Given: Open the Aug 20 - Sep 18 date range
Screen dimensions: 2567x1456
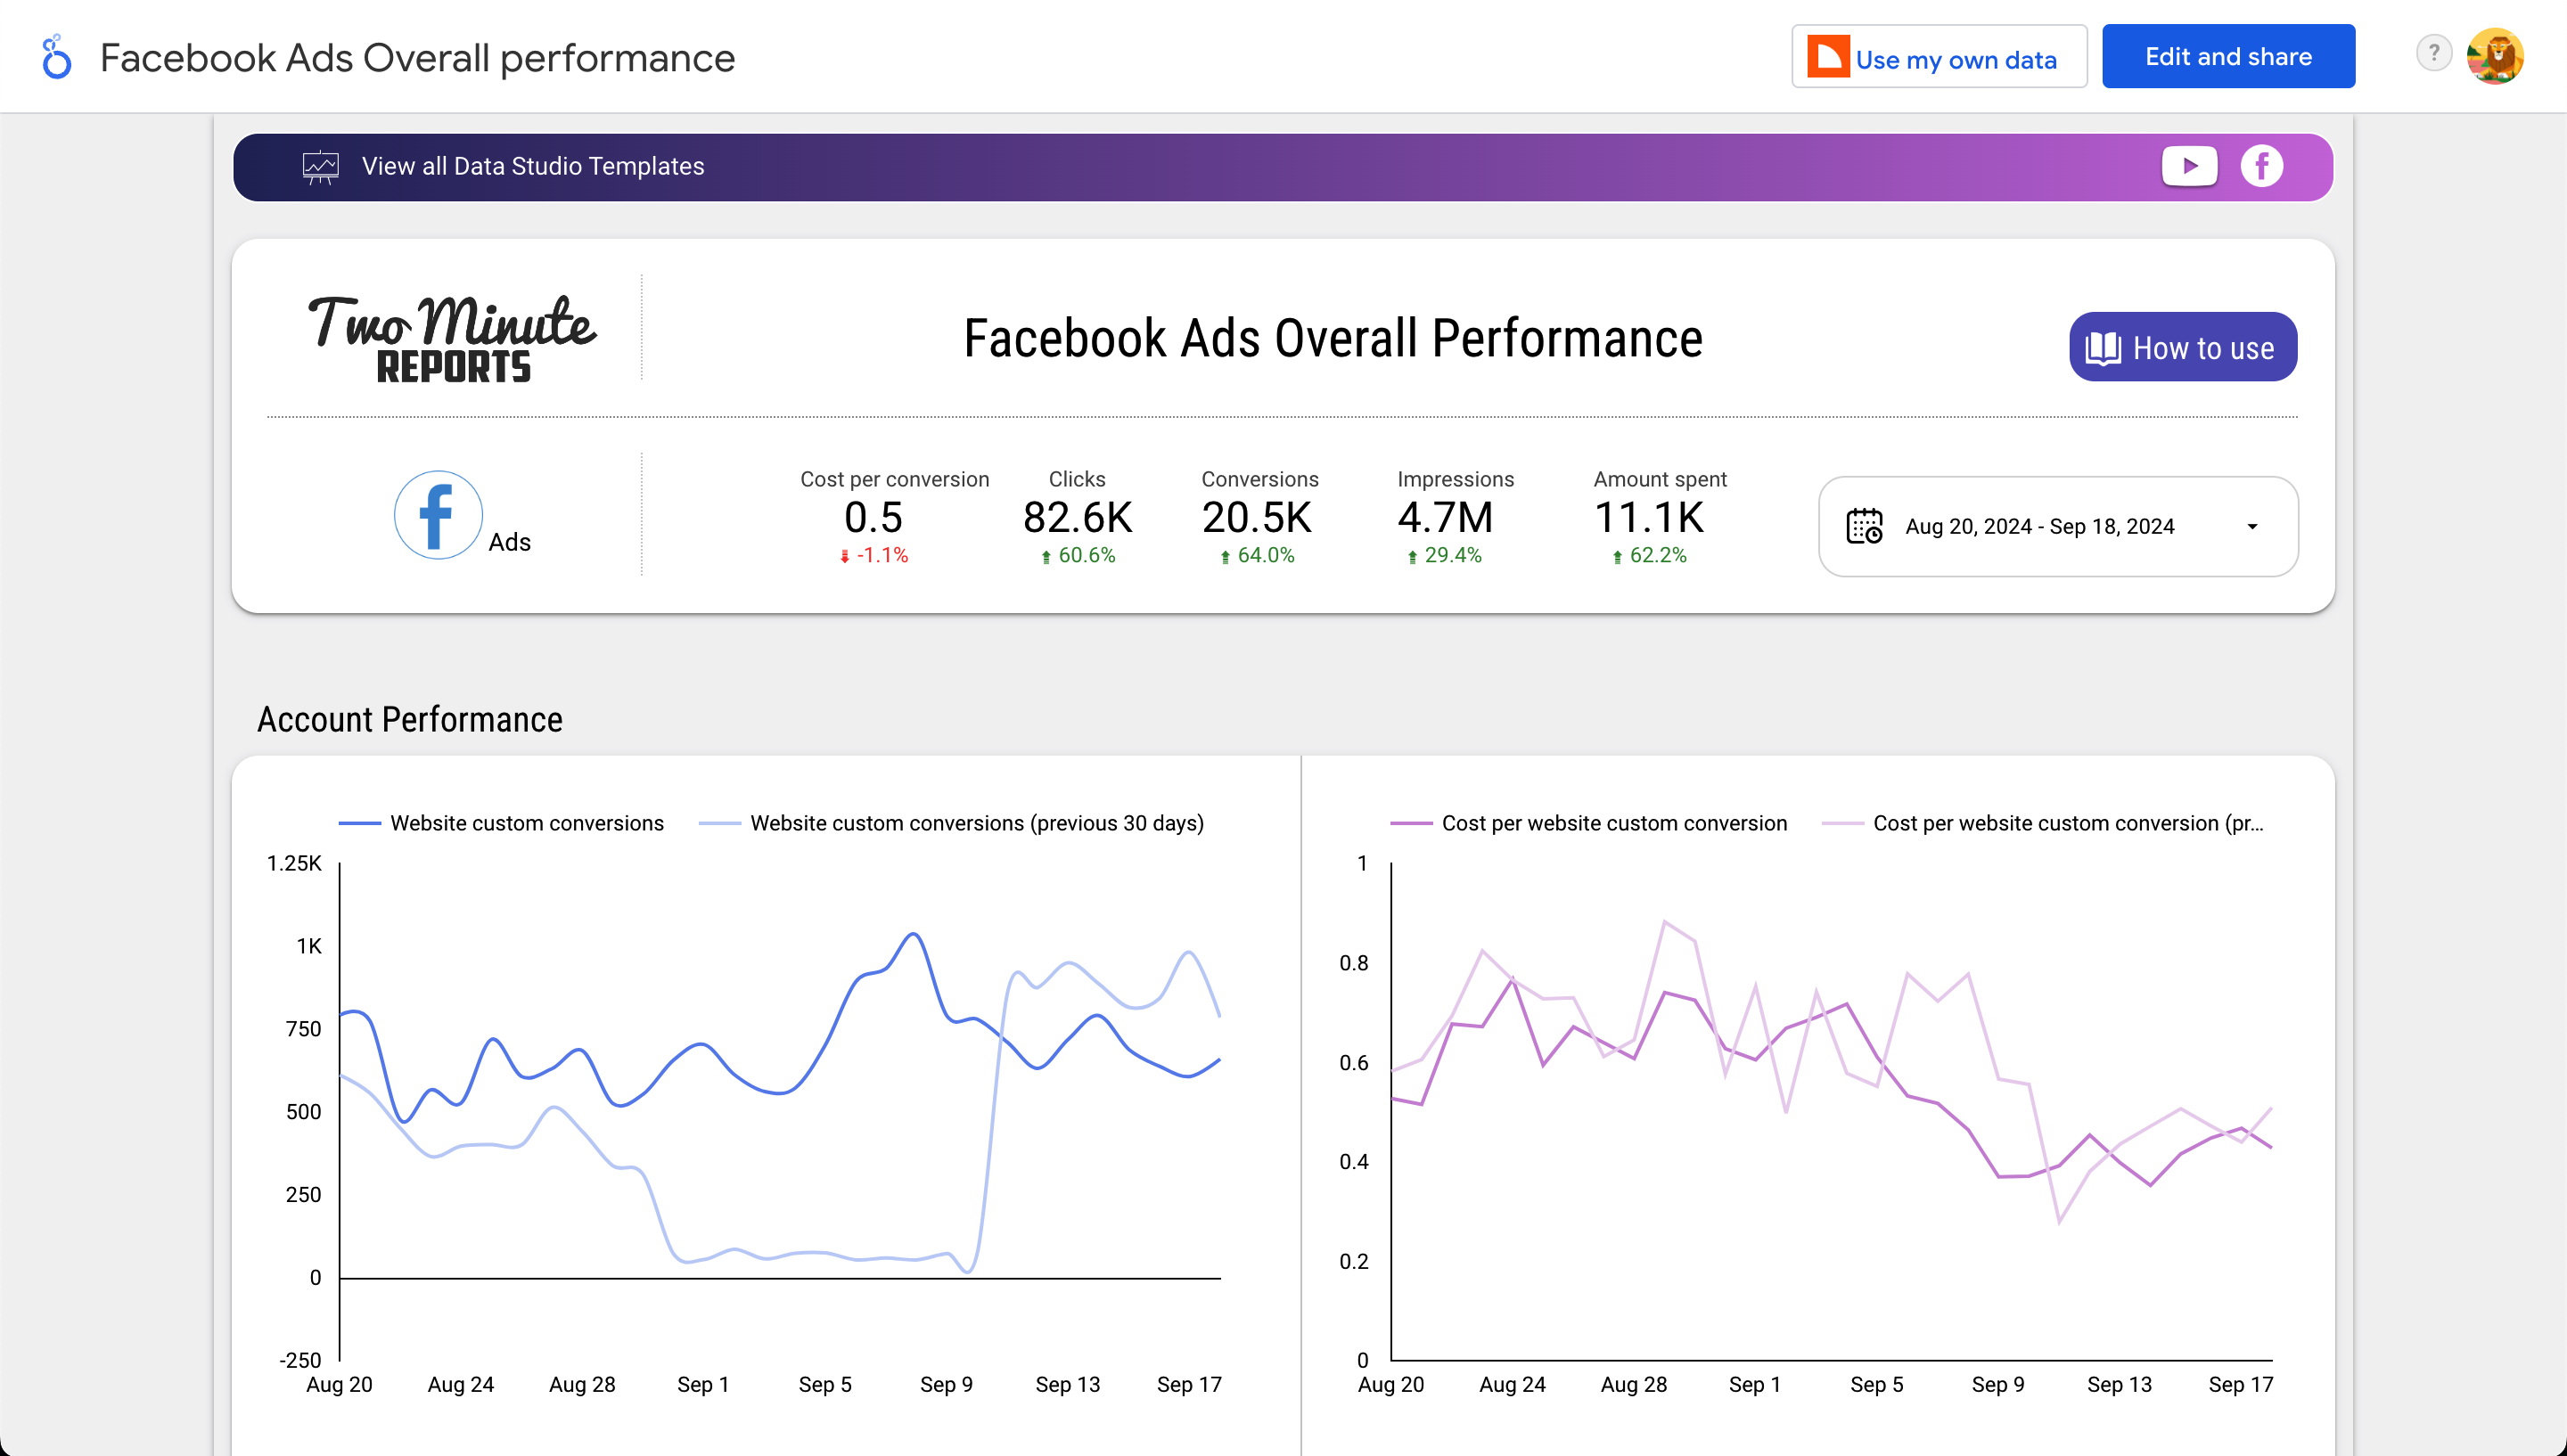Looking at the screenshot, I should 2057,526.
